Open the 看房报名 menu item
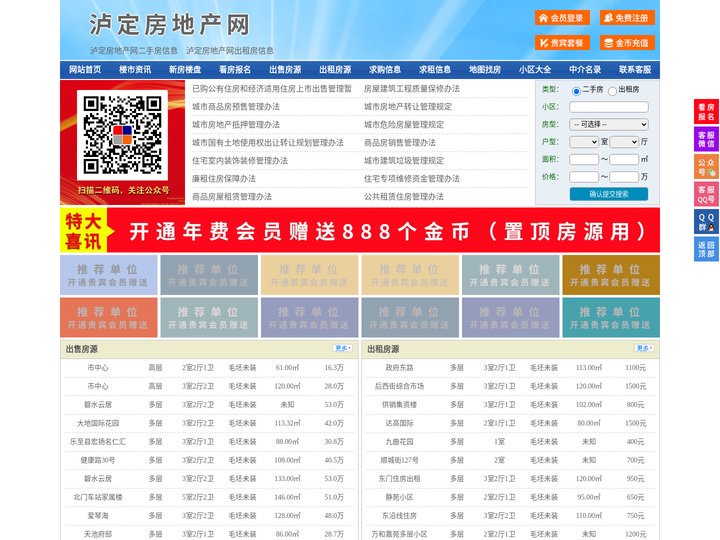Screen dimensions: 720x540 235,70
